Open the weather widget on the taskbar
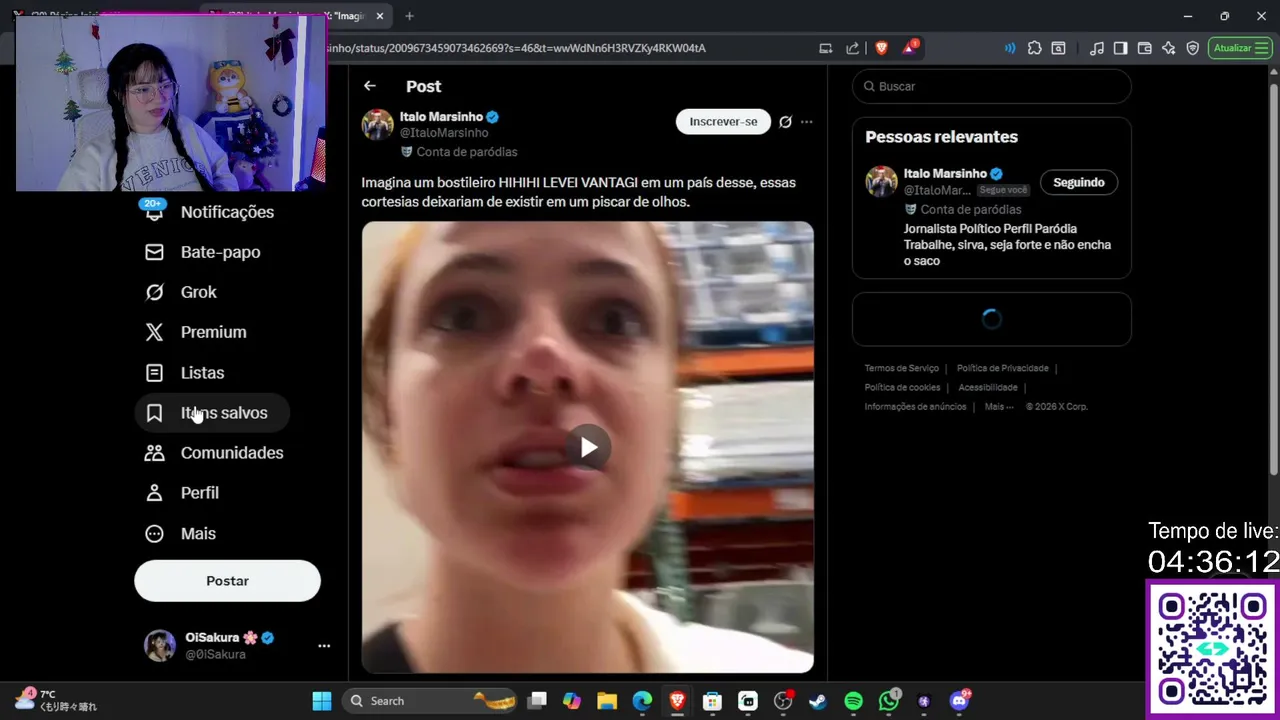This screenshot has height=720, width=1280. tap(58, 700)
